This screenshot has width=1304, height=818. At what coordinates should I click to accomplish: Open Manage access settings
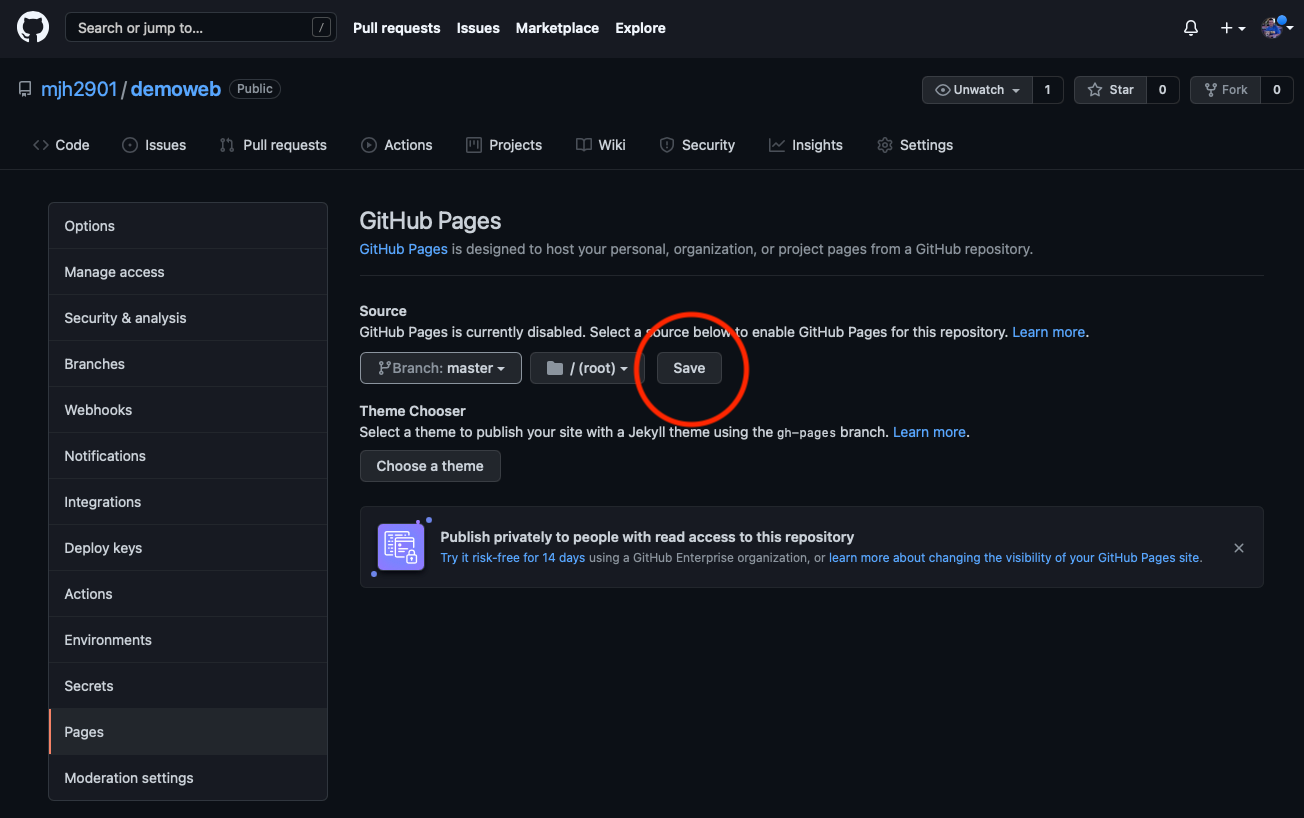click(188, 272)
